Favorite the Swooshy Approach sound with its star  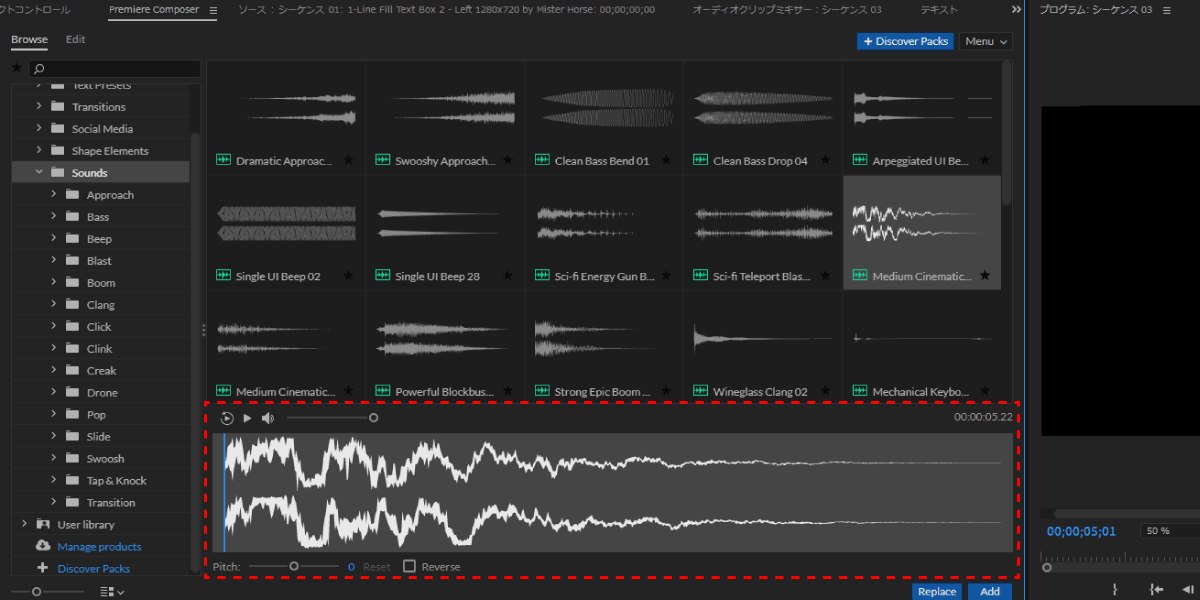click(x=507, y=160)
